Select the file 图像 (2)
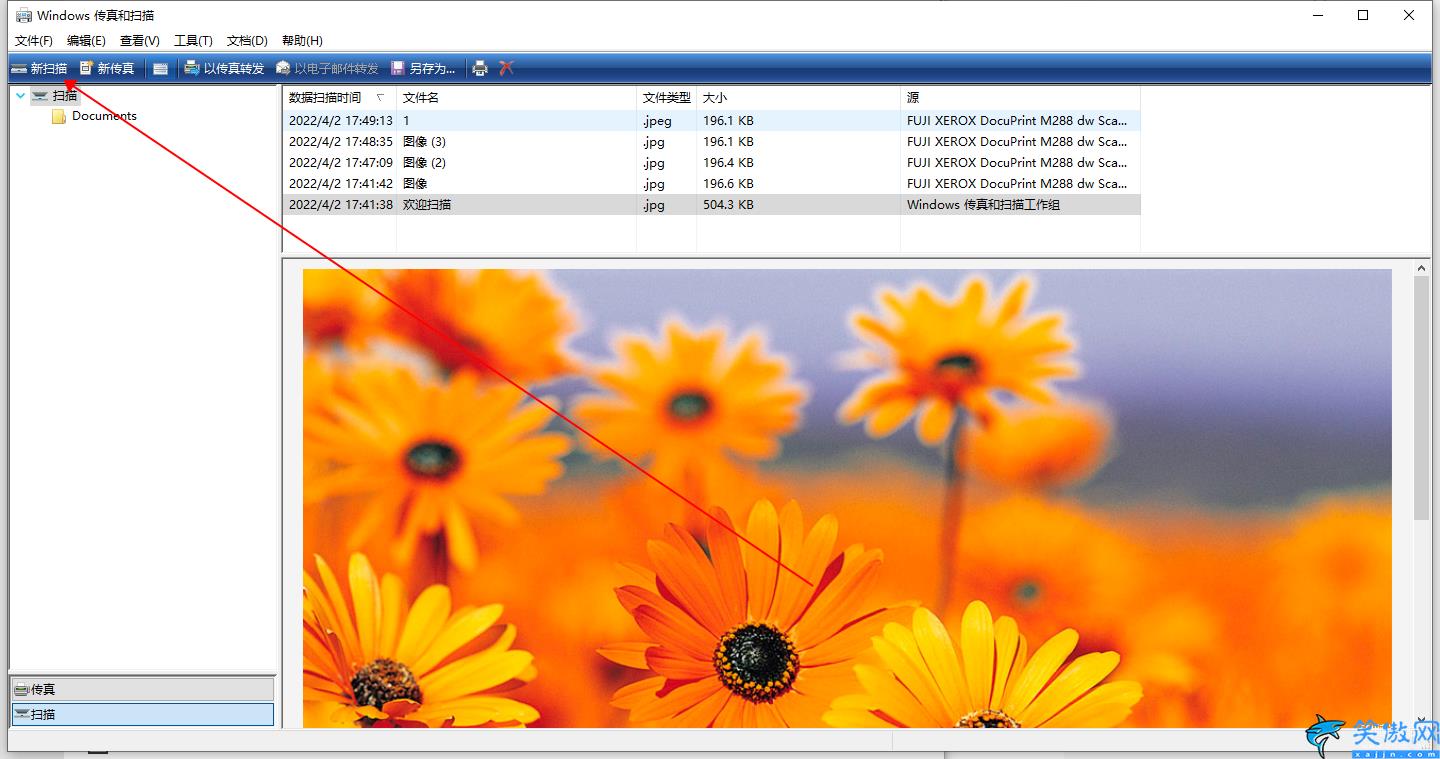 (x=712, y=163)
